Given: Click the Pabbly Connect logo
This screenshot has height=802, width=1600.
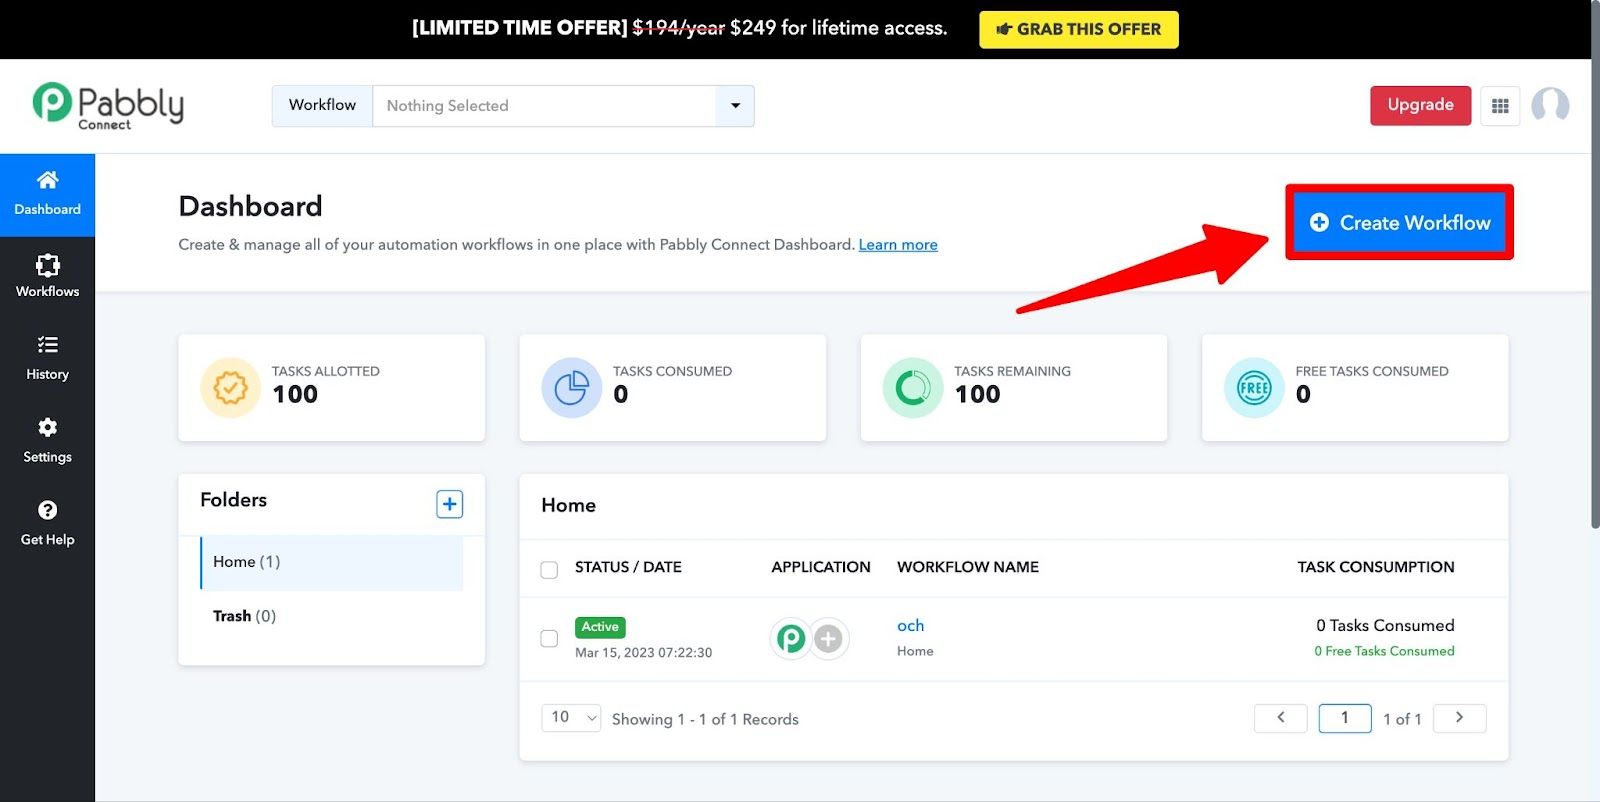Looking at the screenshot, I should (x=108, y=106).
